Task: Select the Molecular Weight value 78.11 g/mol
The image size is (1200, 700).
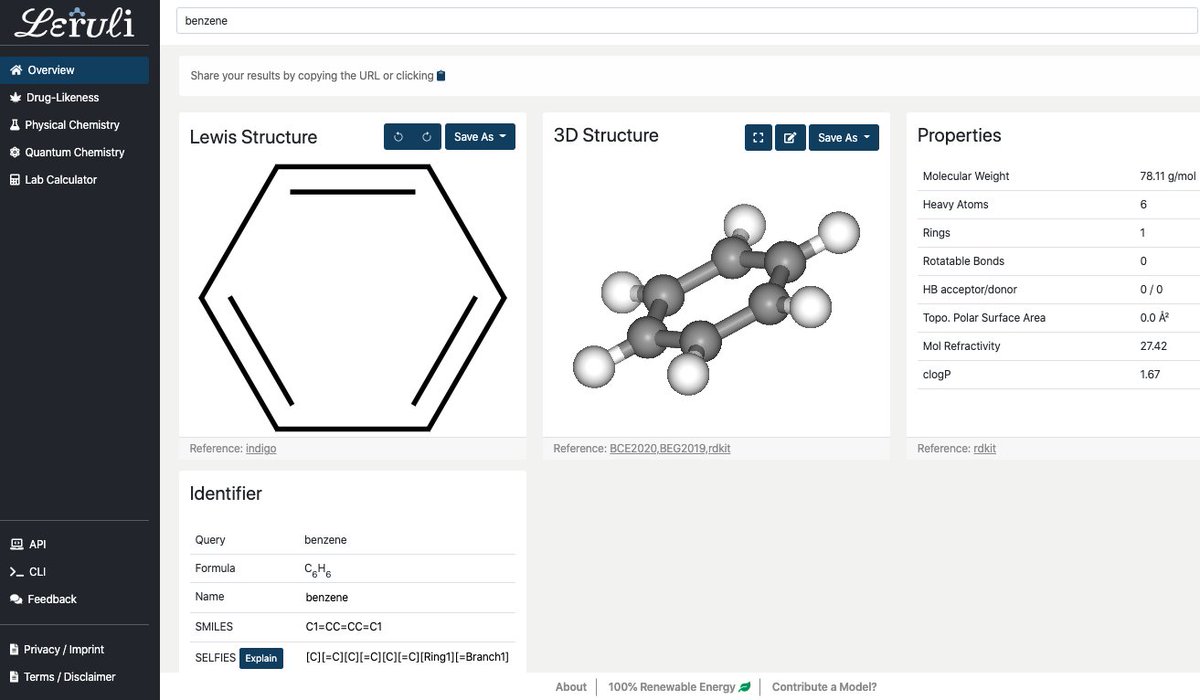Action: (x=1168, y=176)
